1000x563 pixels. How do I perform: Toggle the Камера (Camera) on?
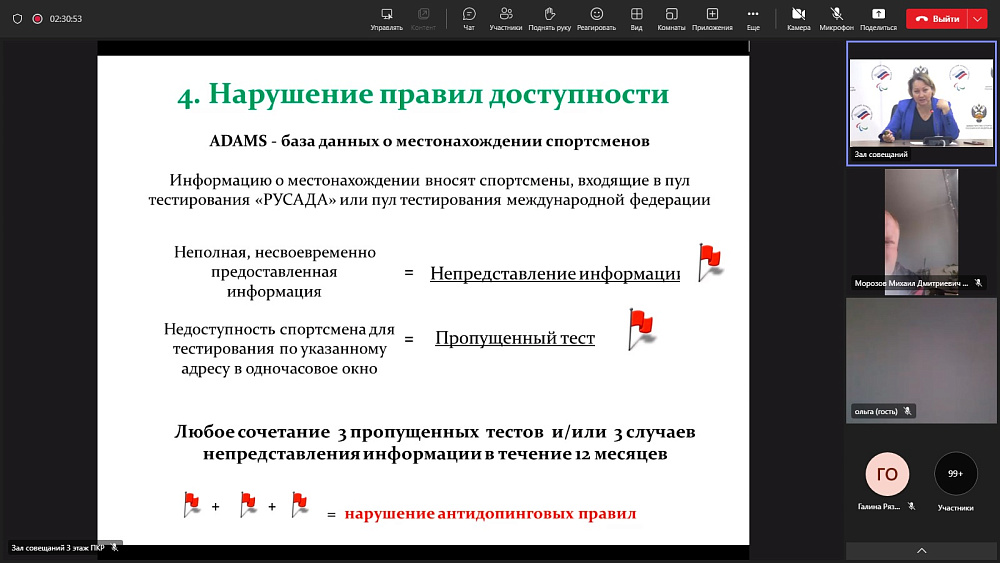[798, 18]
